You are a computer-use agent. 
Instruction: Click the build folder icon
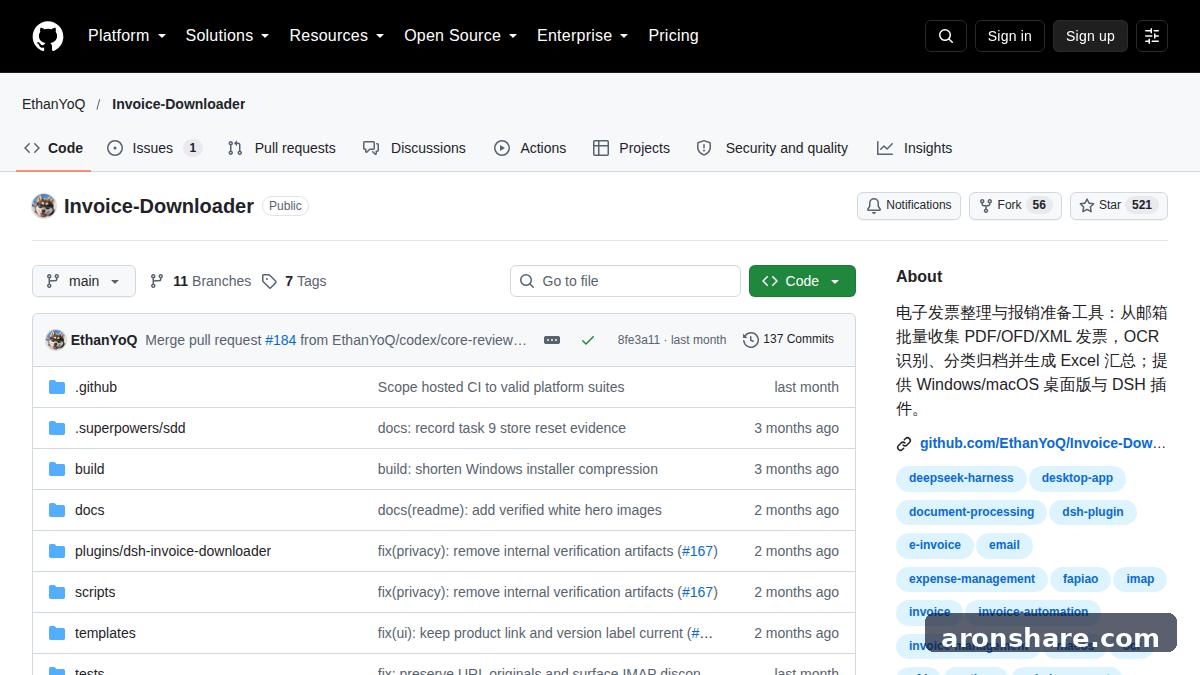coord(57,469)
